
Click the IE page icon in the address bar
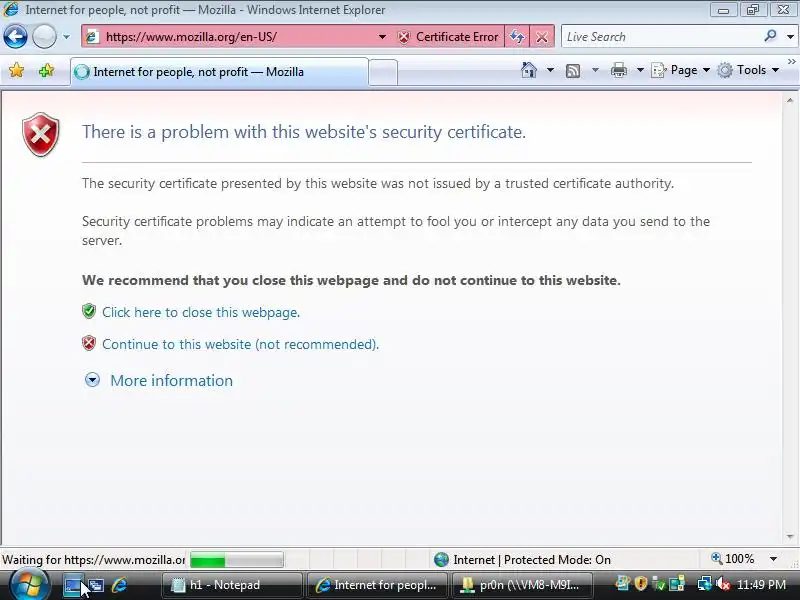(92, 37)
